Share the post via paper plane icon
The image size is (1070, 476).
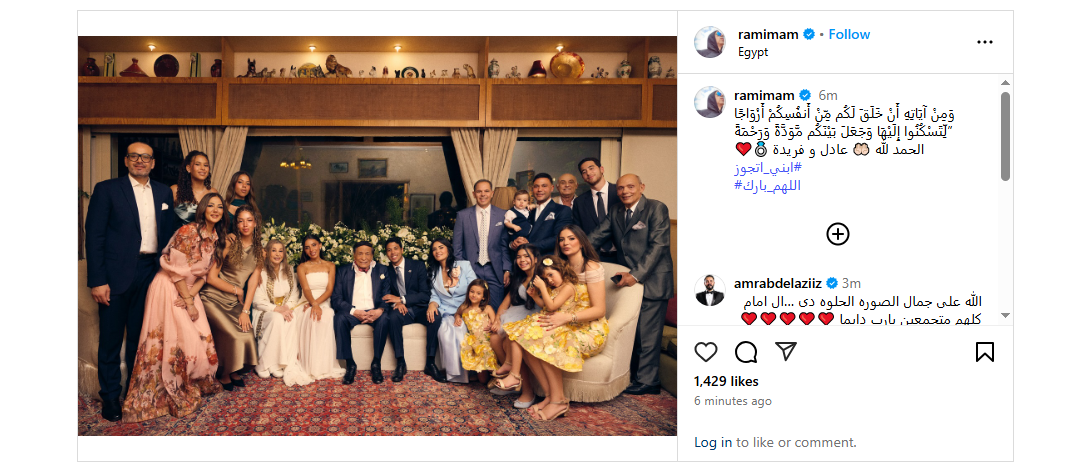pyautogui.click(x=786, y=352)
